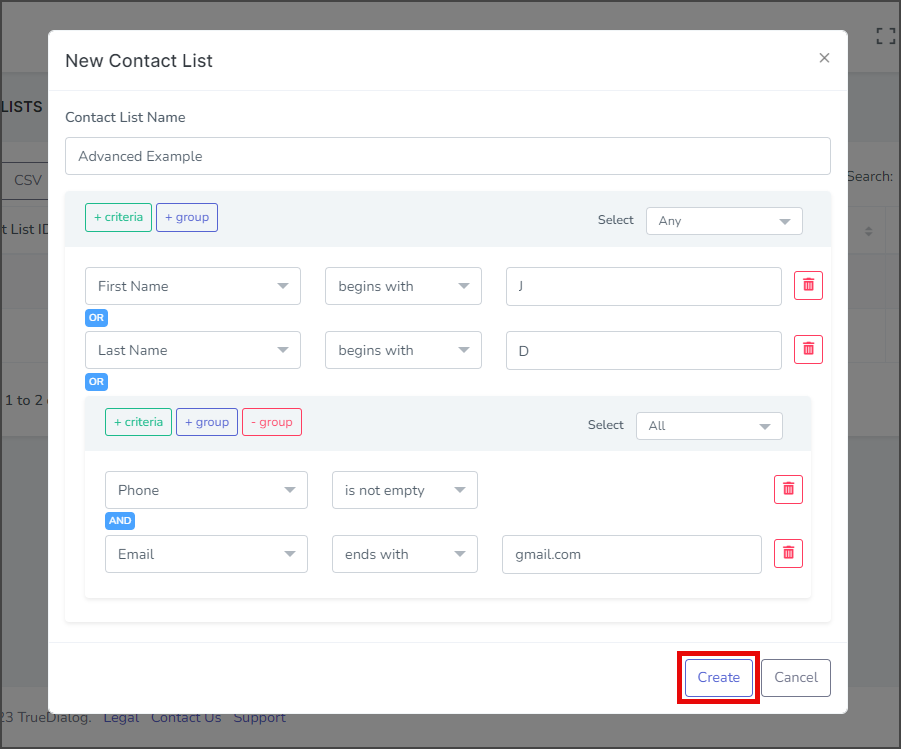
Task: Change First Name 'begins with' operator
Action: (403, 286)
